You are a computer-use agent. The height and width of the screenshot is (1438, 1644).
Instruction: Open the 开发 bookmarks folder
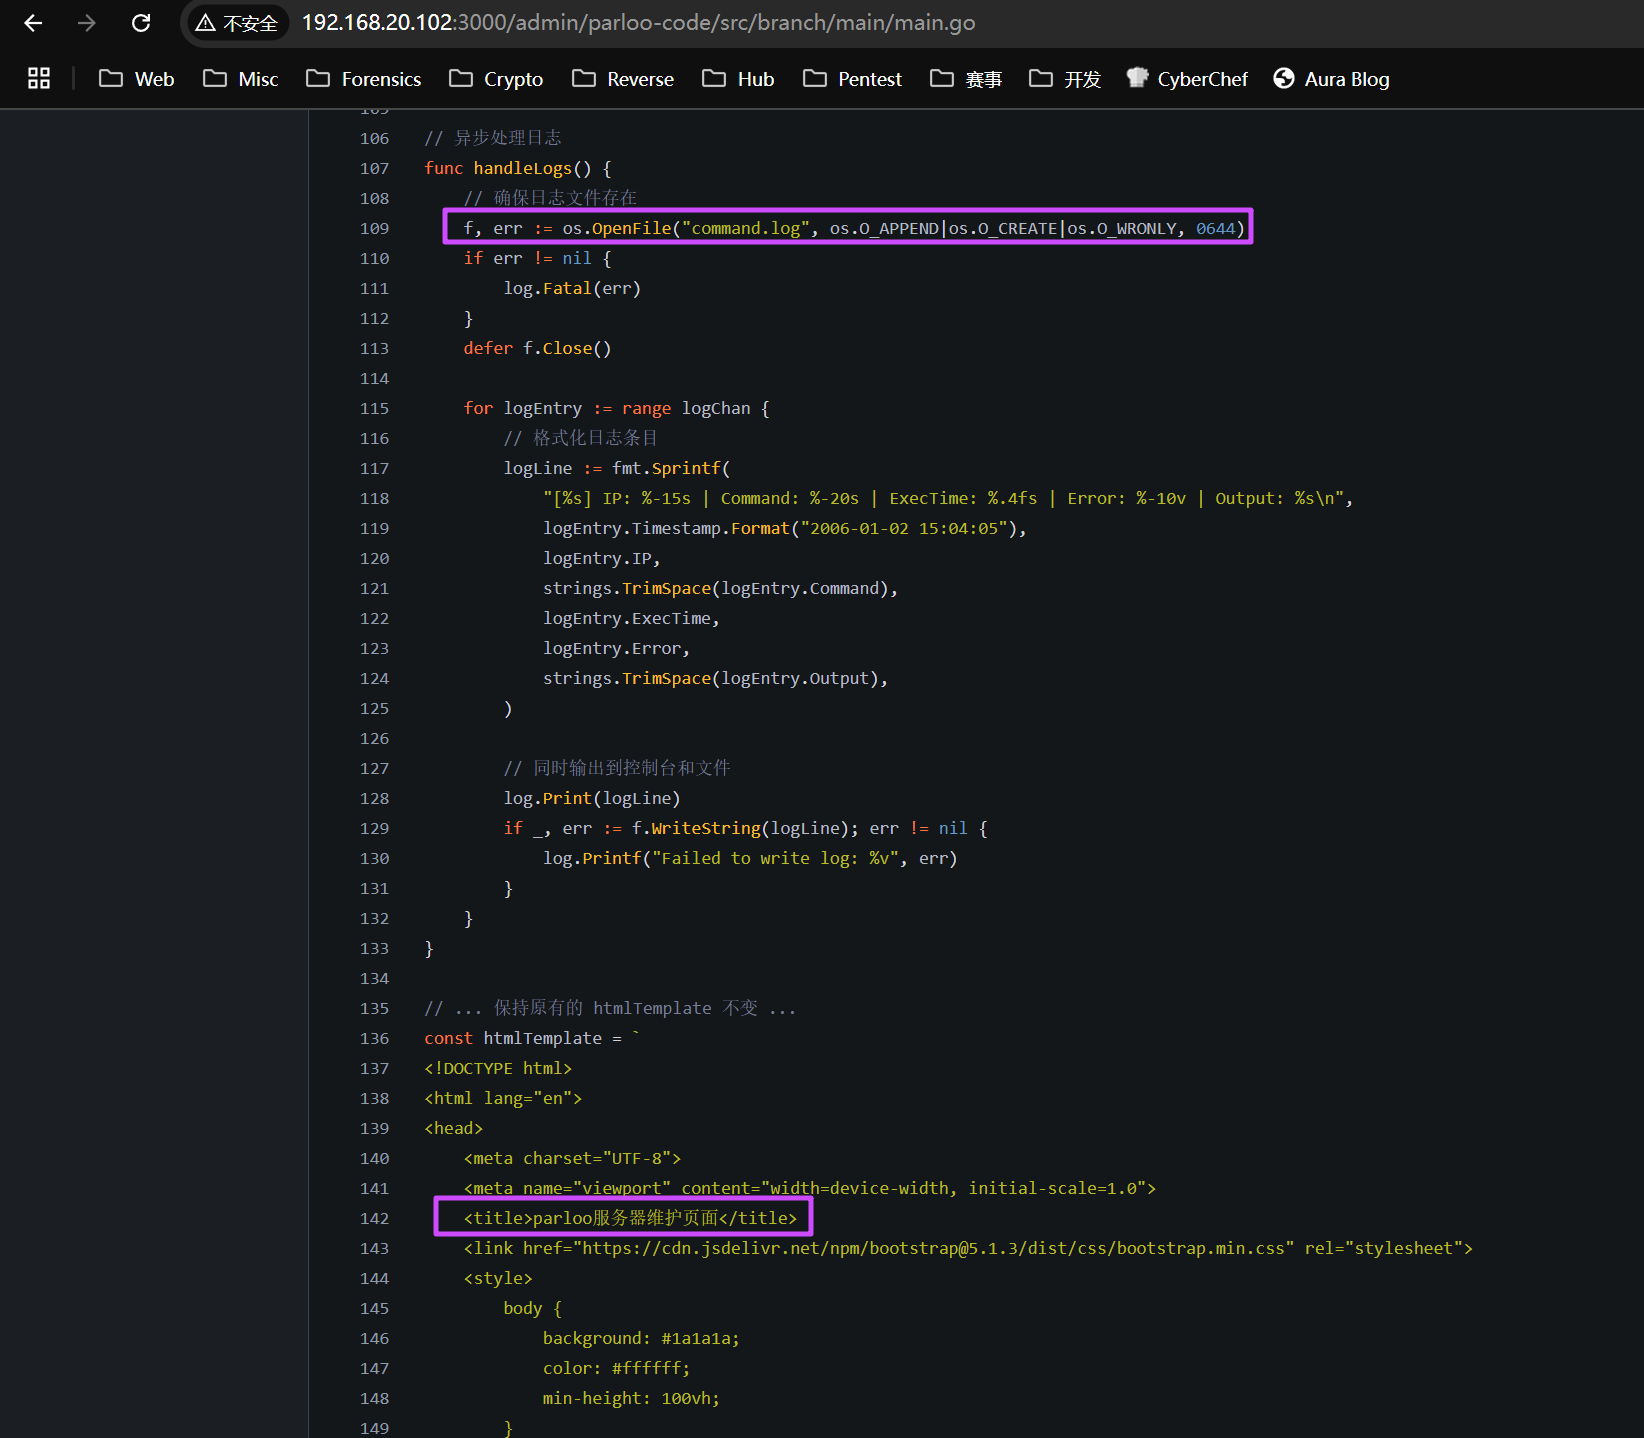[1065, 79]
